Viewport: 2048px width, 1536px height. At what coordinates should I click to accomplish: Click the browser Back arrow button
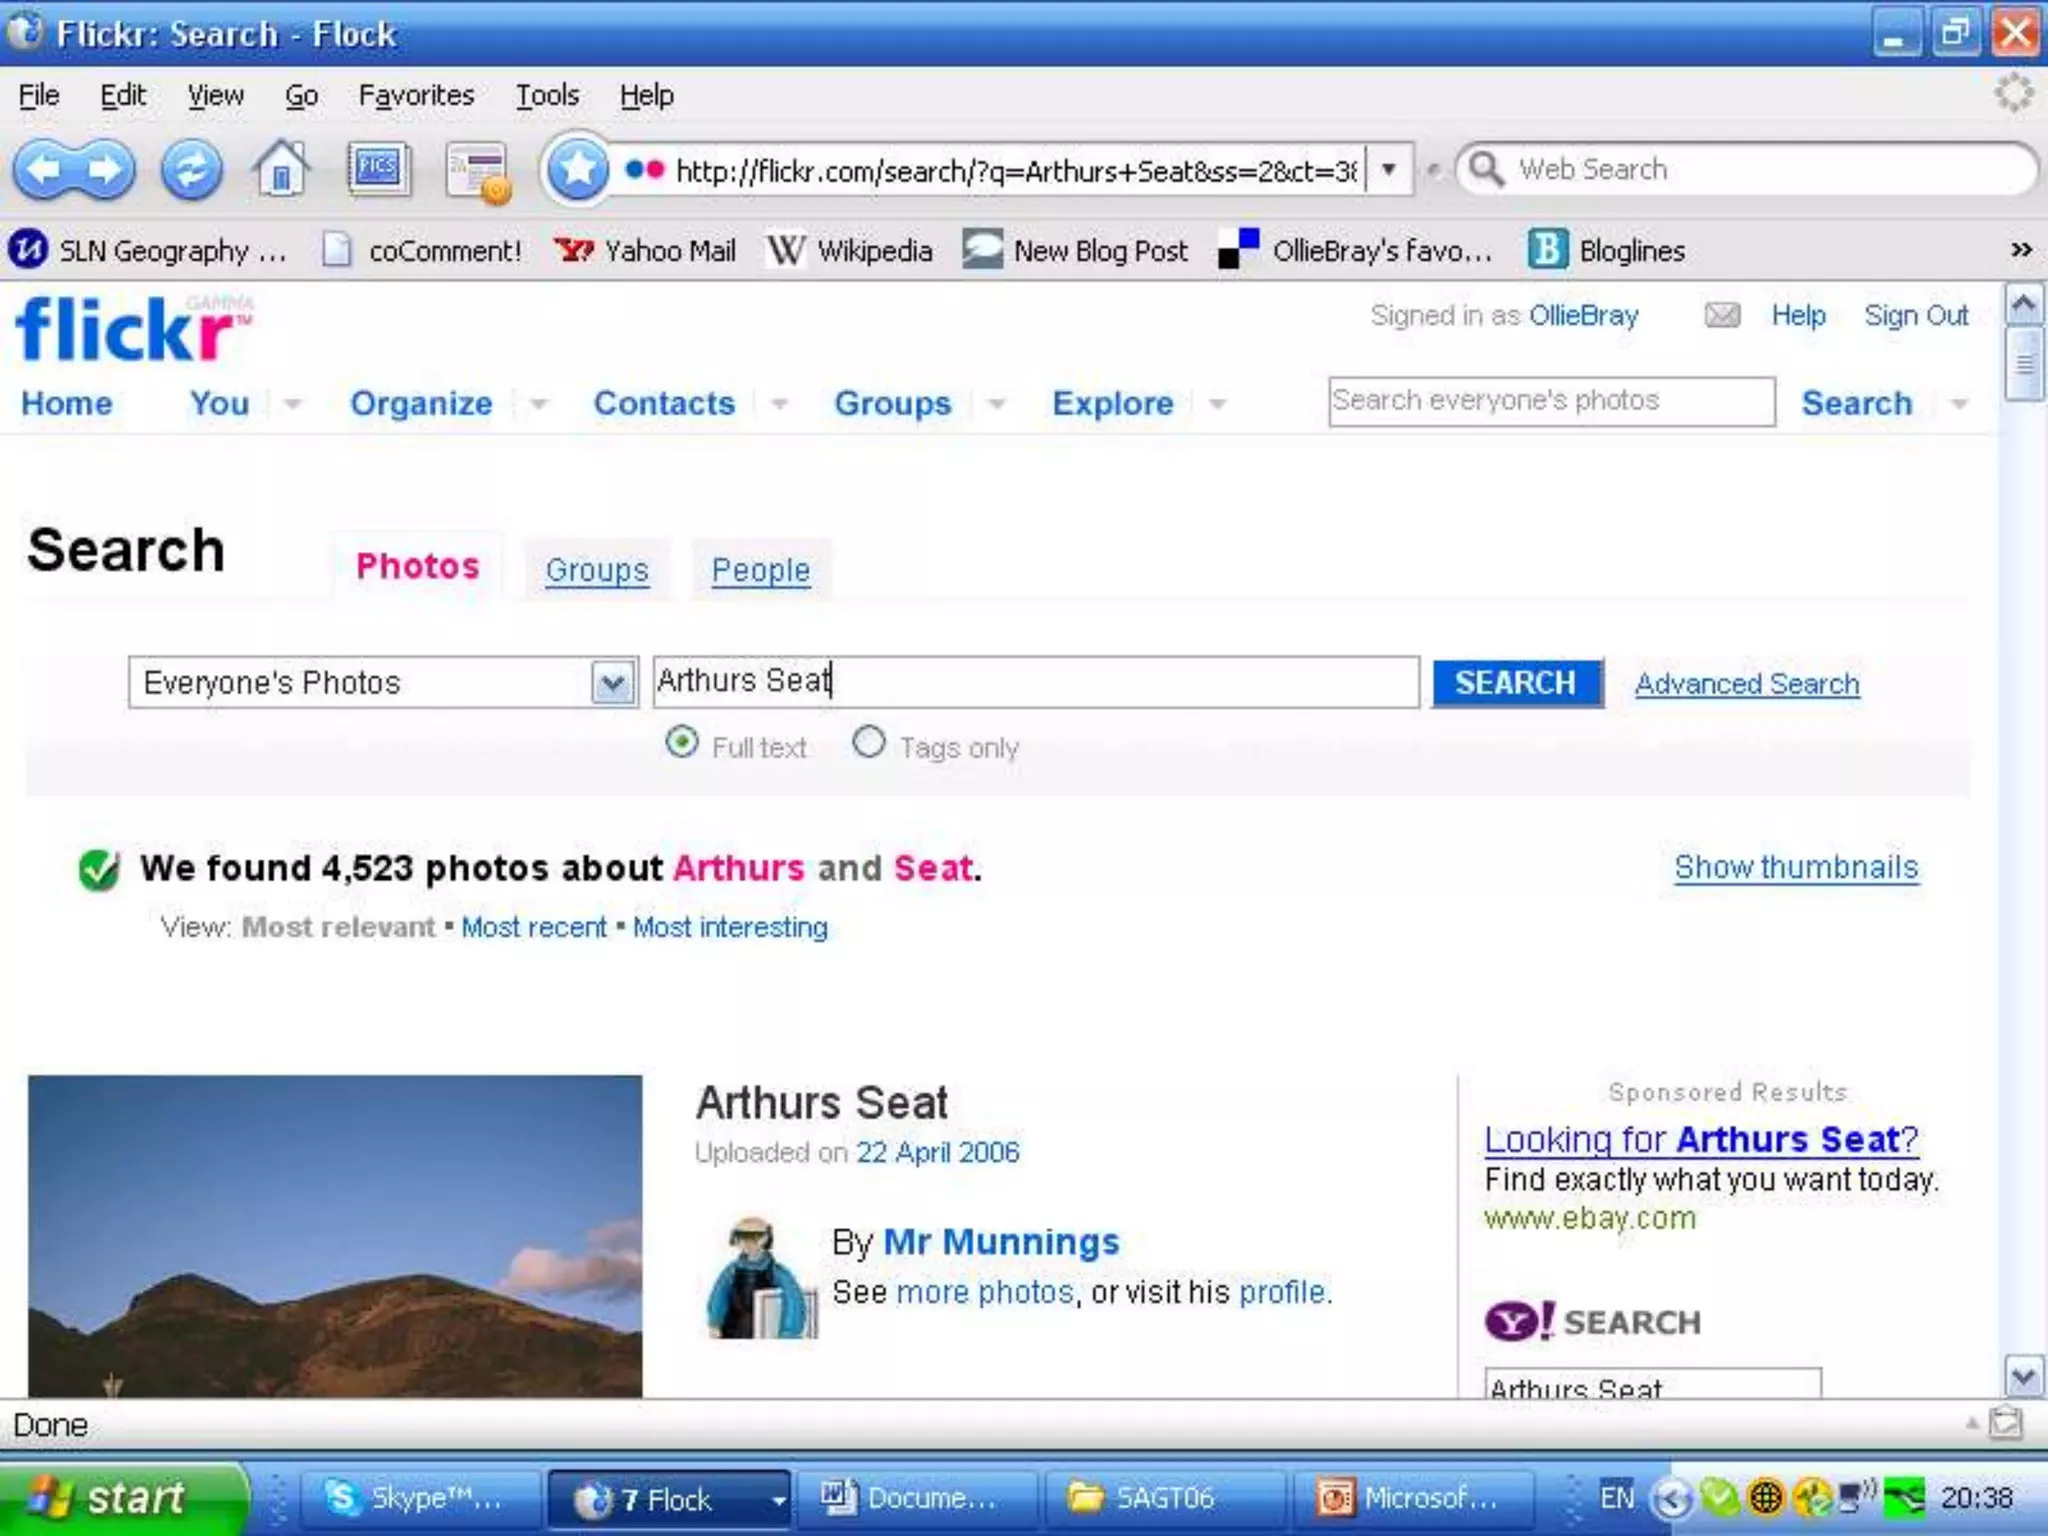click(x=44, y=170)
